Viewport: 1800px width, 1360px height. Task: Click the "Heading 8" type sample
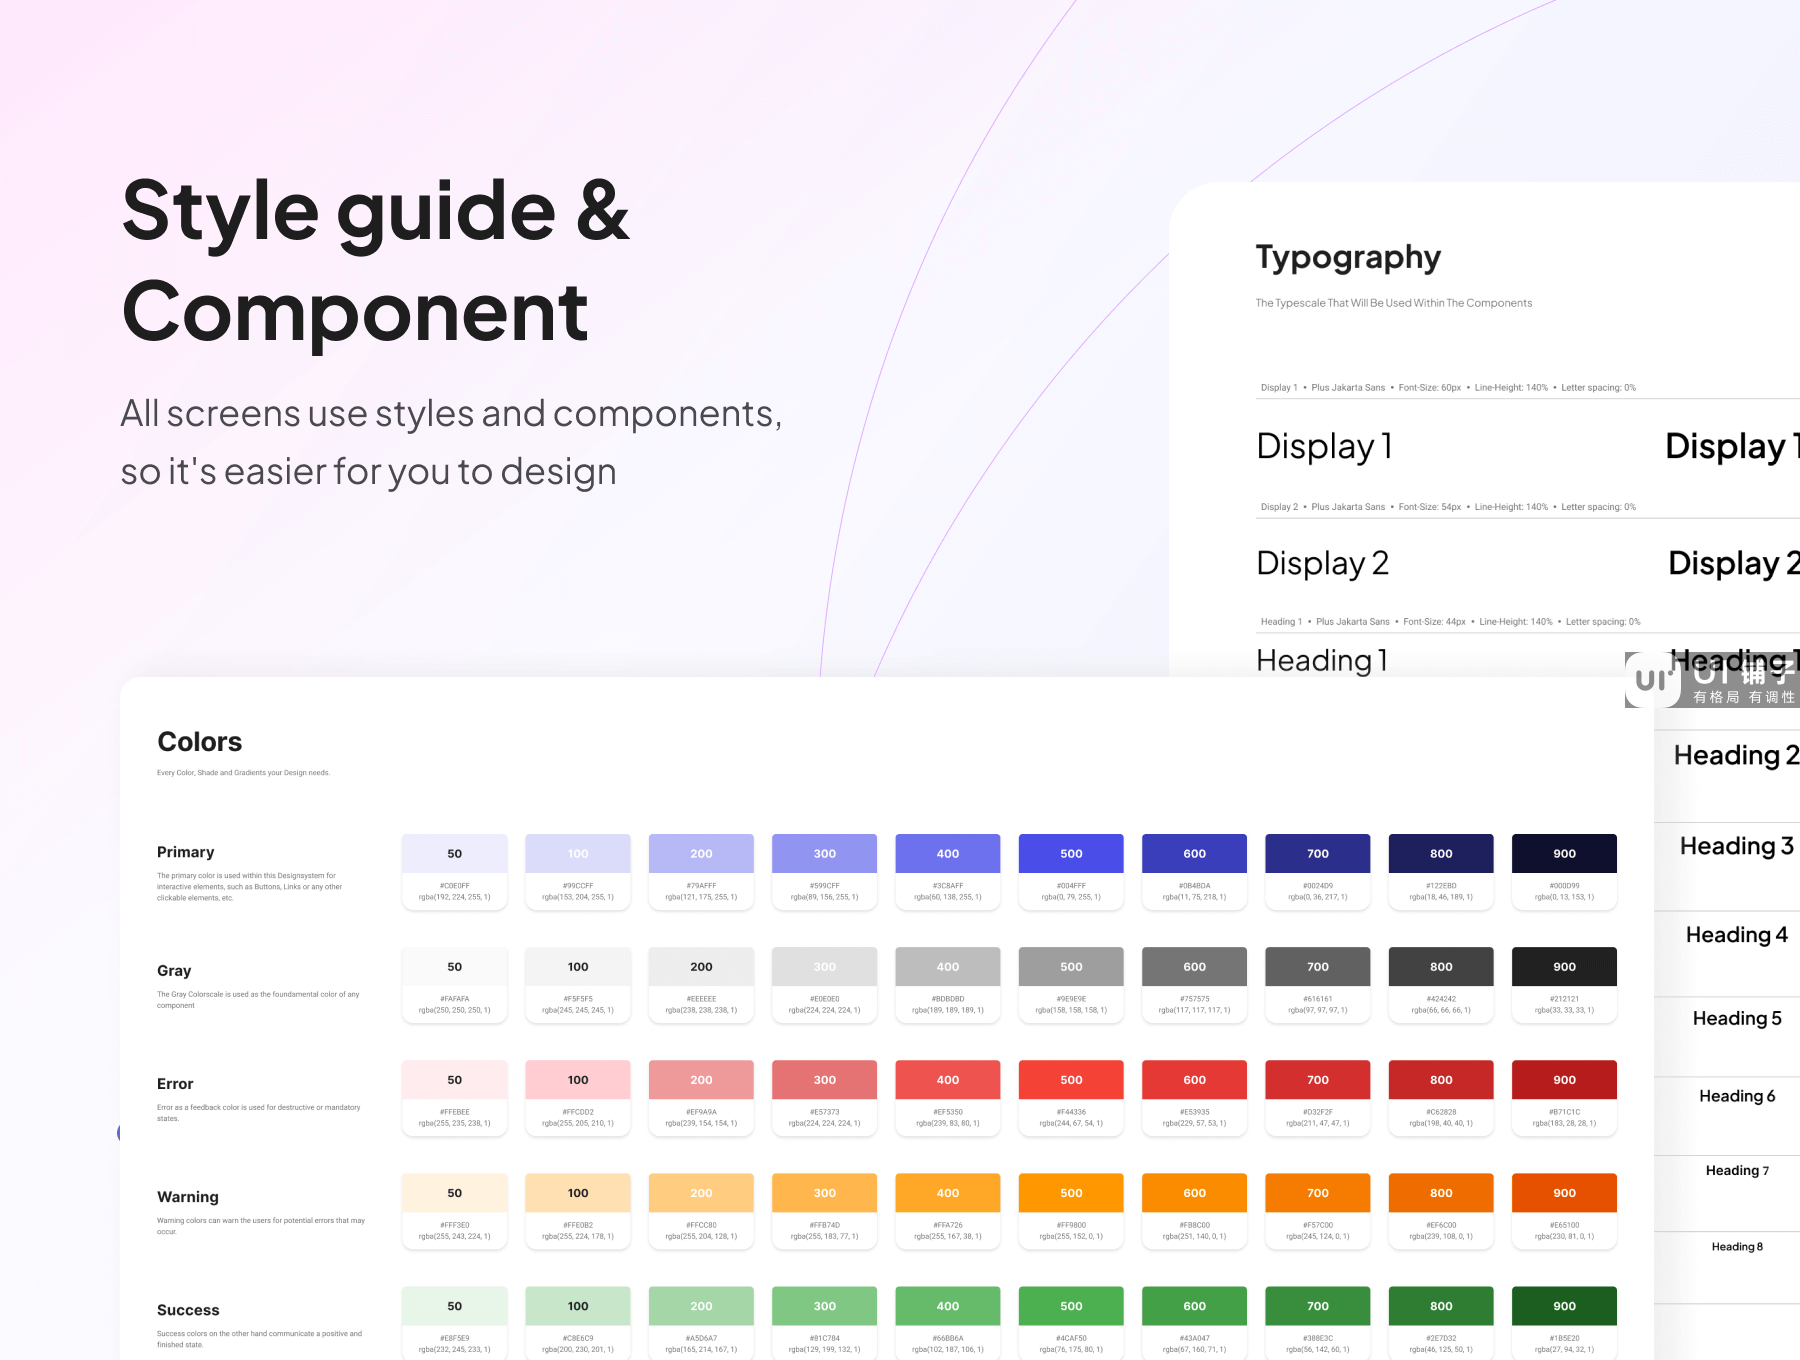pyautogui.click(x=1737, y=1247)
